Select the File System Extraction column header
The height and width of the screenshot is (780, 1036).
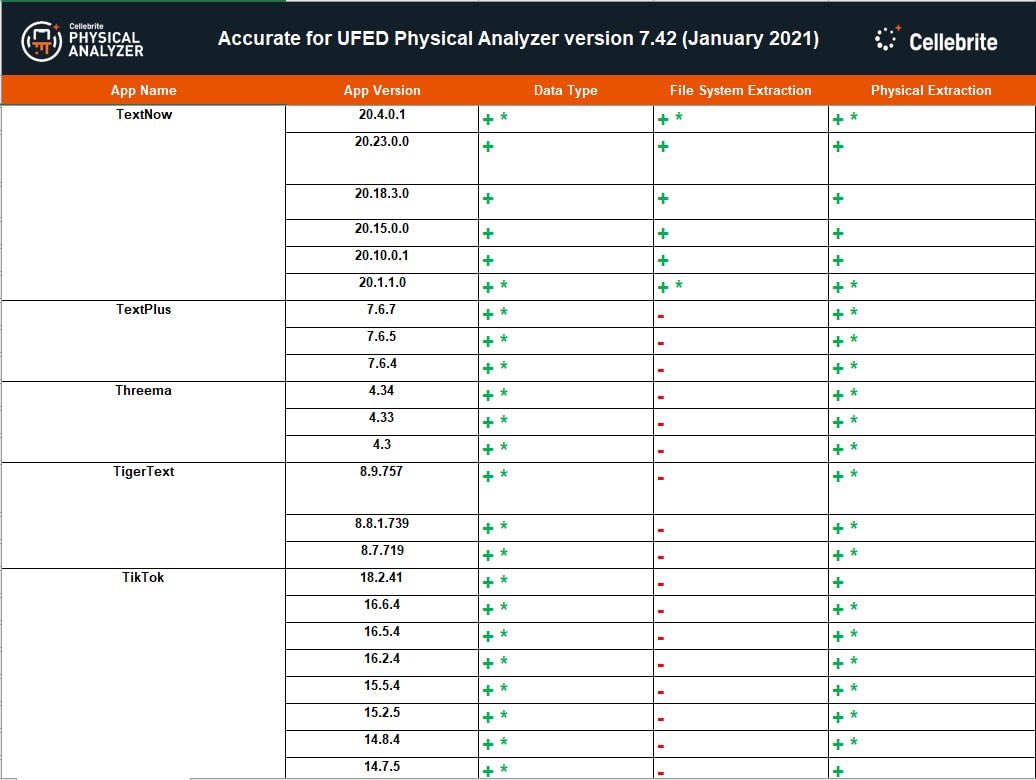coord(741,90)
